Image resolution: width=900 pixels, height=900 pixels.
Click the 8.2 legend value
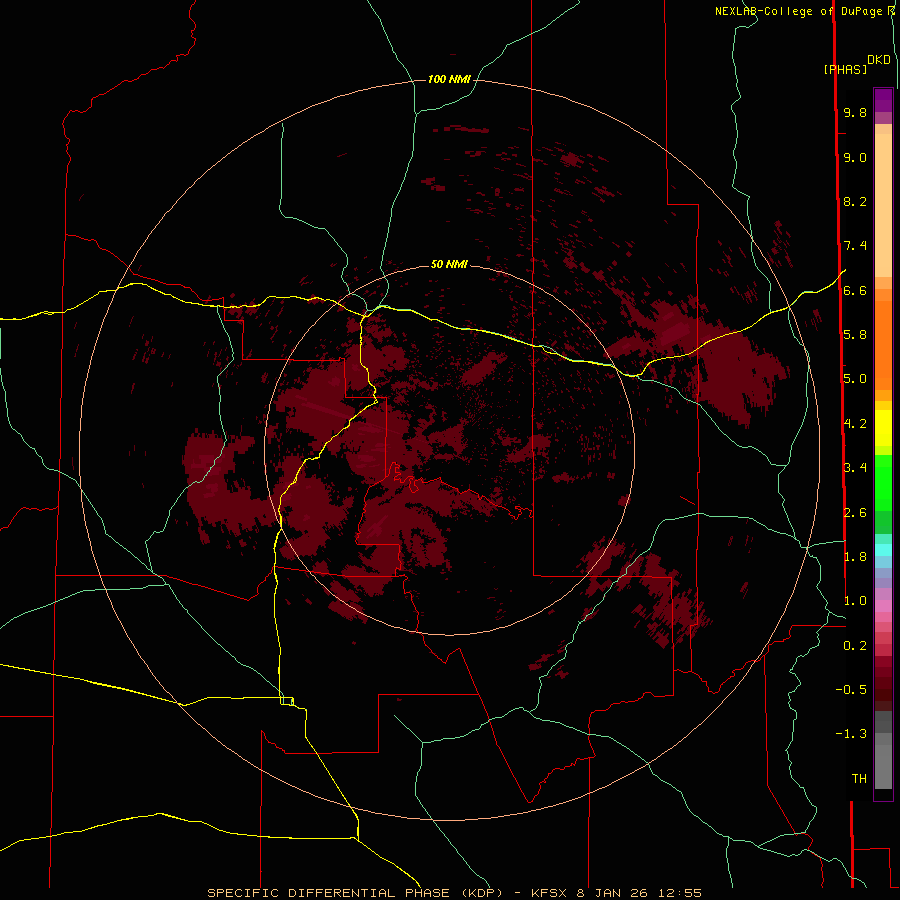coord(855,201)
